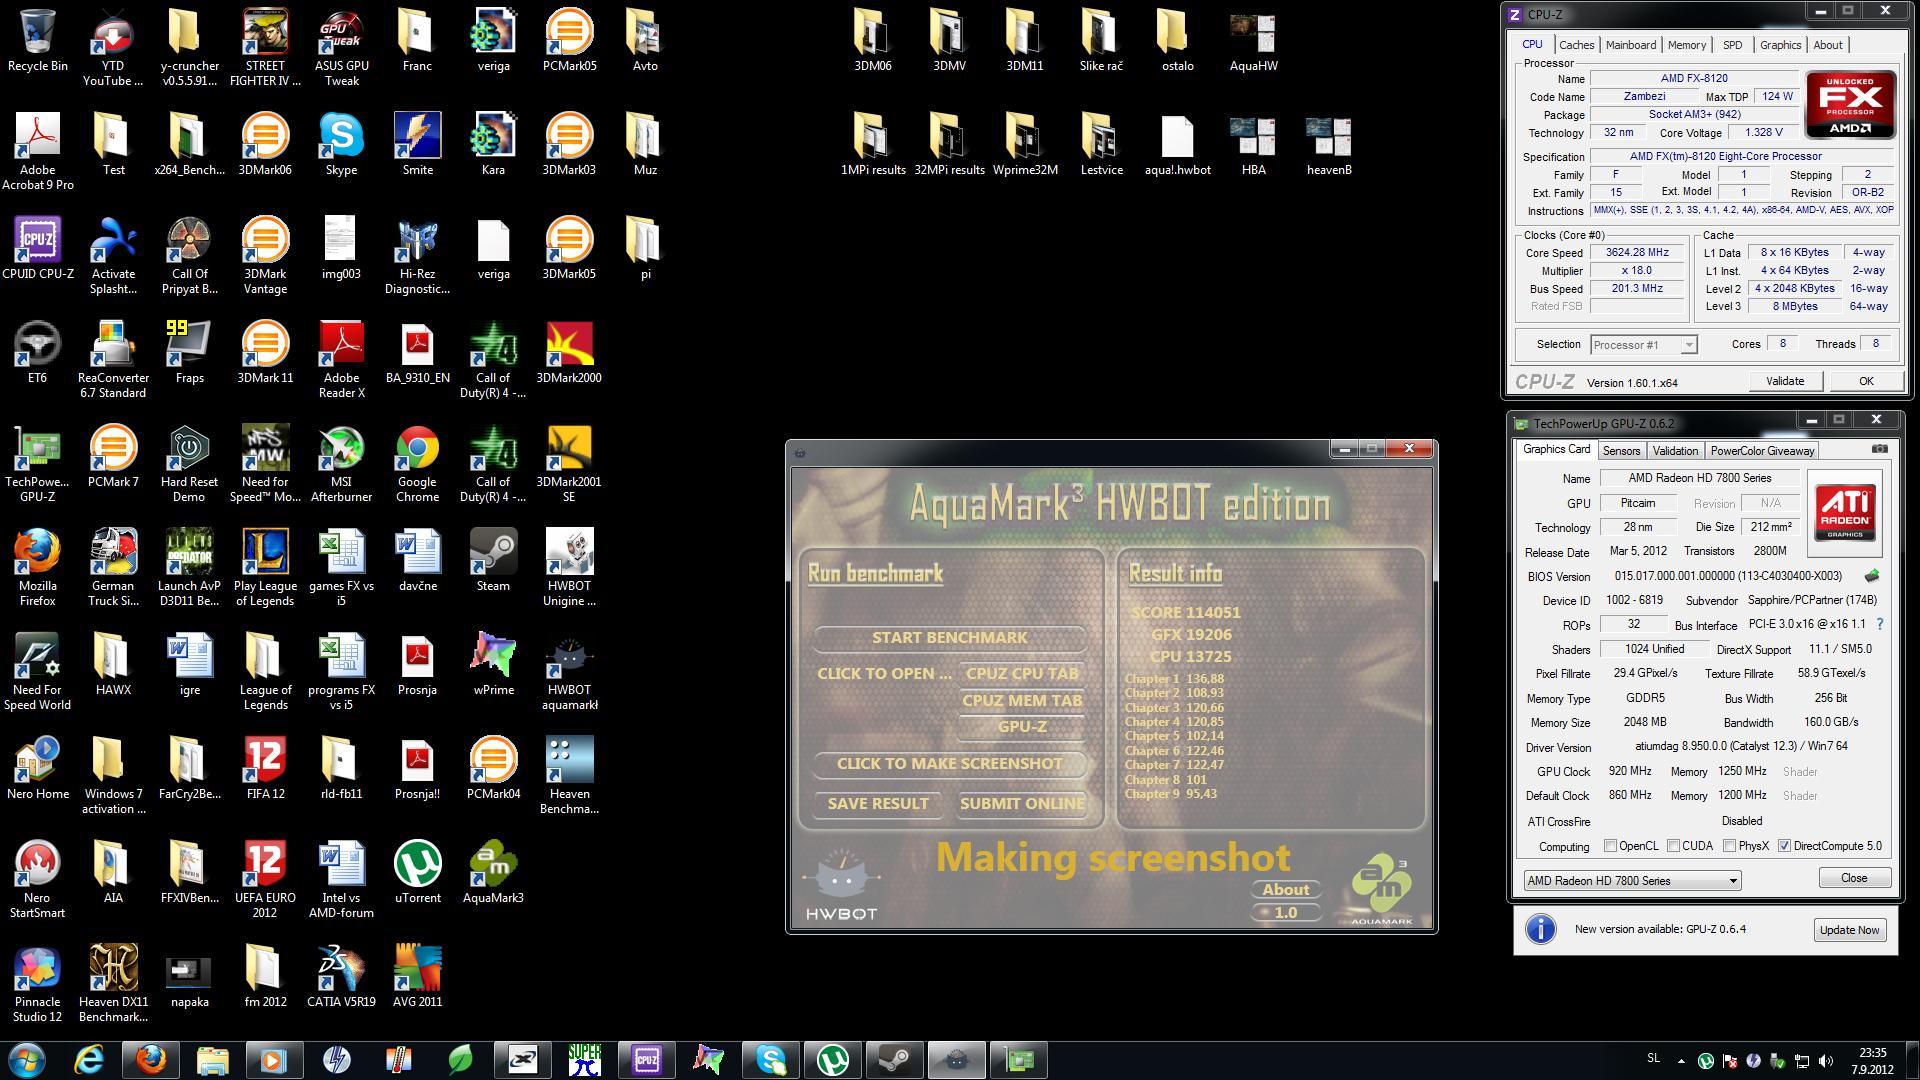Click Update Now for GPU-Z 0.6.4
The image size is (1920, 1080).
[x=1849, y=930]
